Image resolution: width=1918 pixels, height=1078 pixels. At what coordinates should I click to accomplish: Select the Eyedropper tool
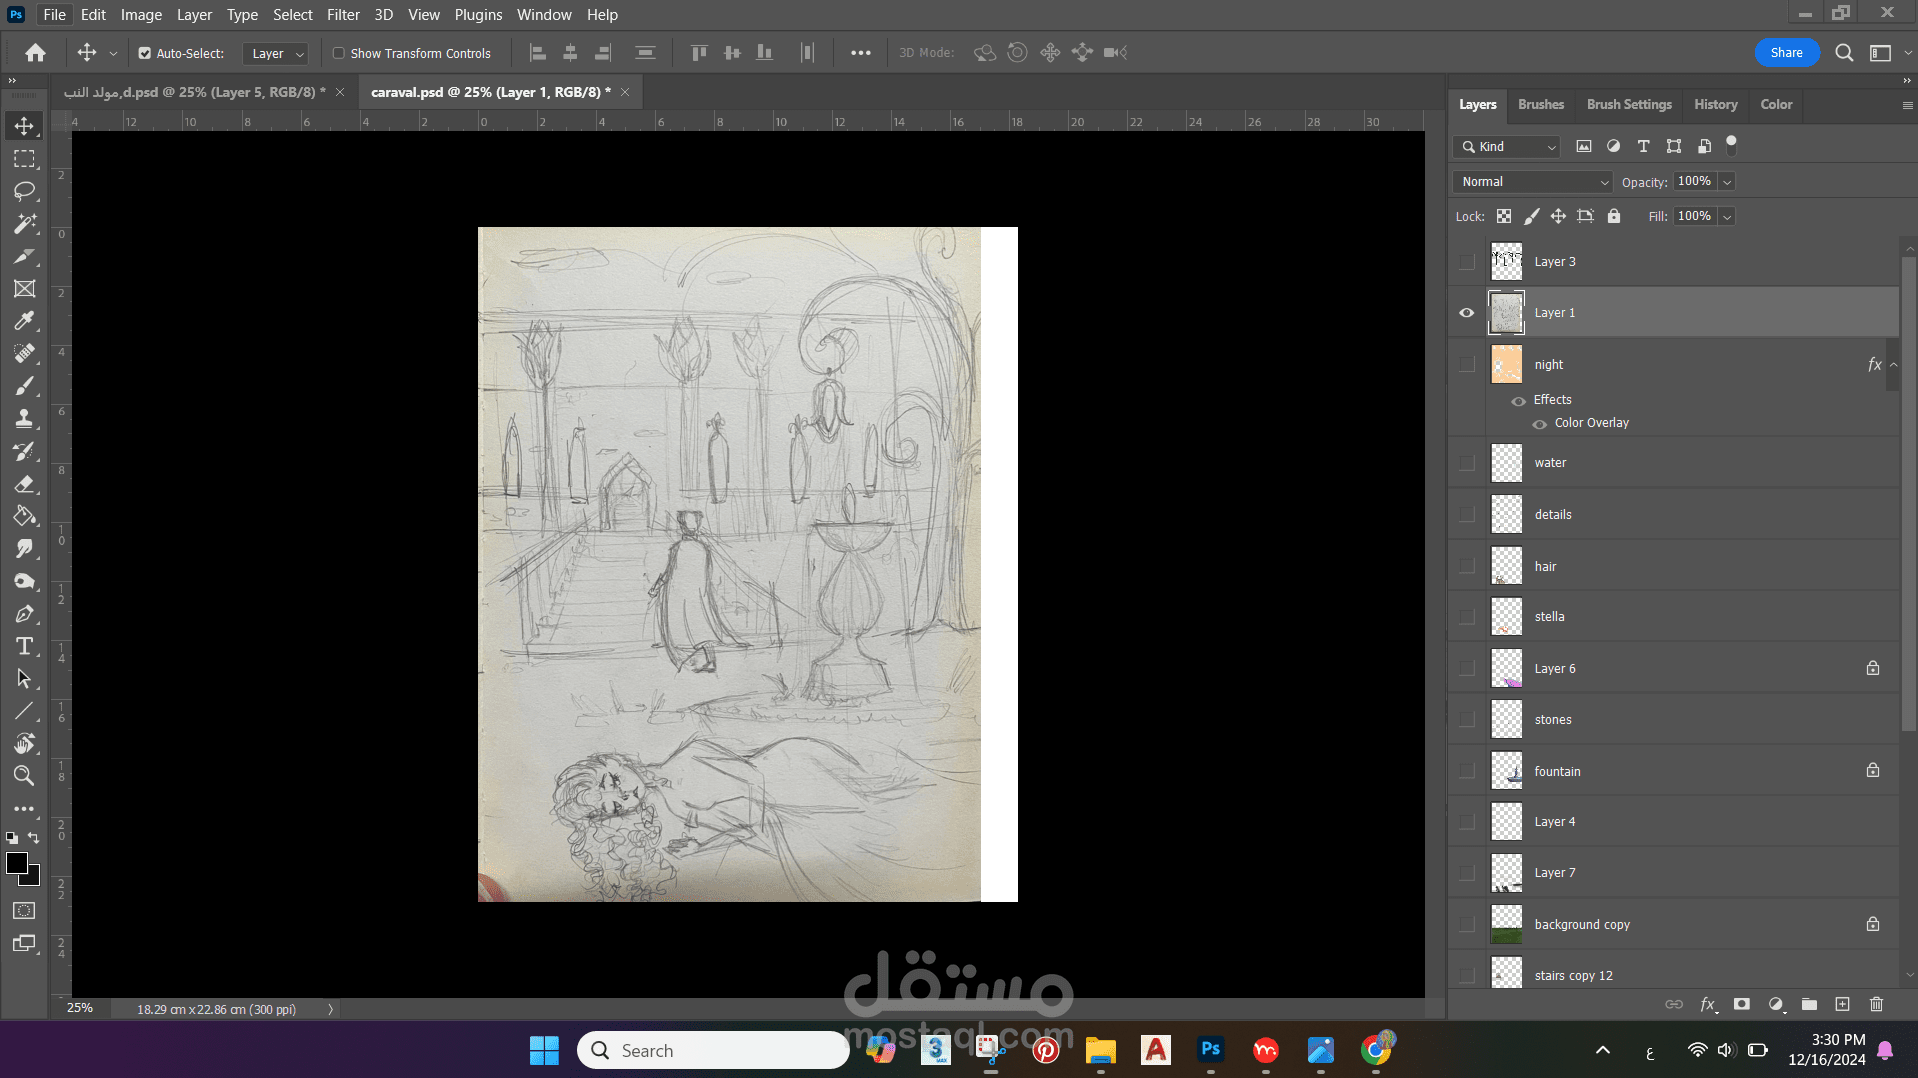pos(24,321)
